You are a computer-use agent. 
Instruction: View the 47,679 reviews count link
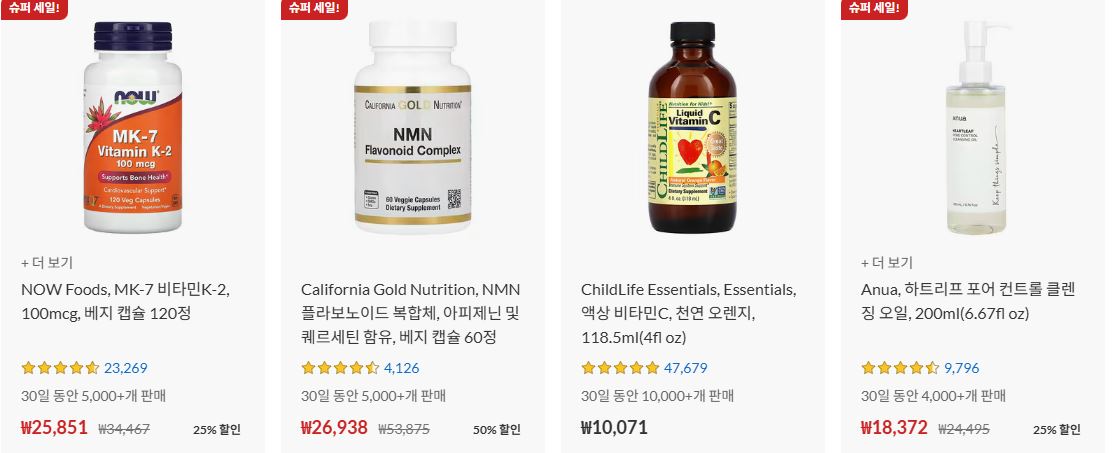point(685,368)
